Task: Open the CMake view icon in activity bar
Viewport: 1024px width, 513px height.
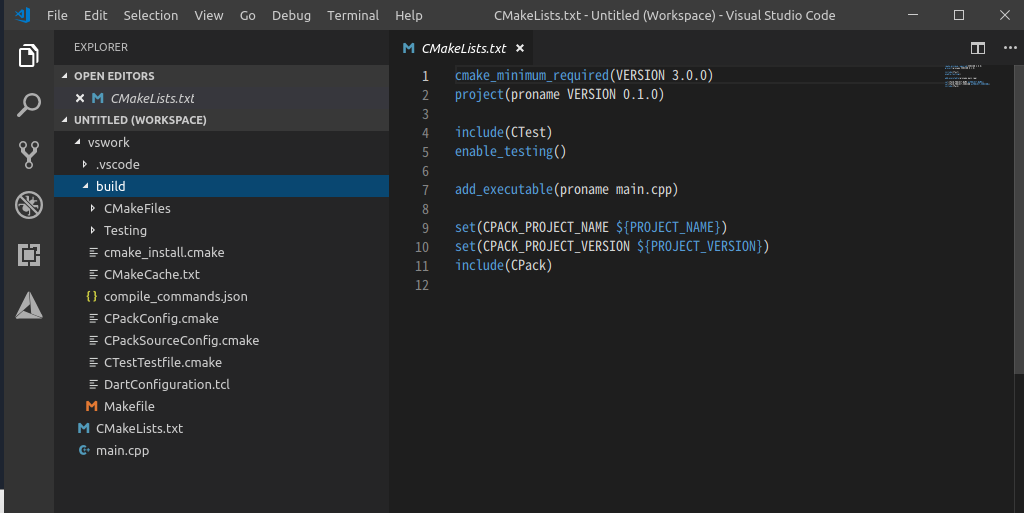Action: coord(28,305)
